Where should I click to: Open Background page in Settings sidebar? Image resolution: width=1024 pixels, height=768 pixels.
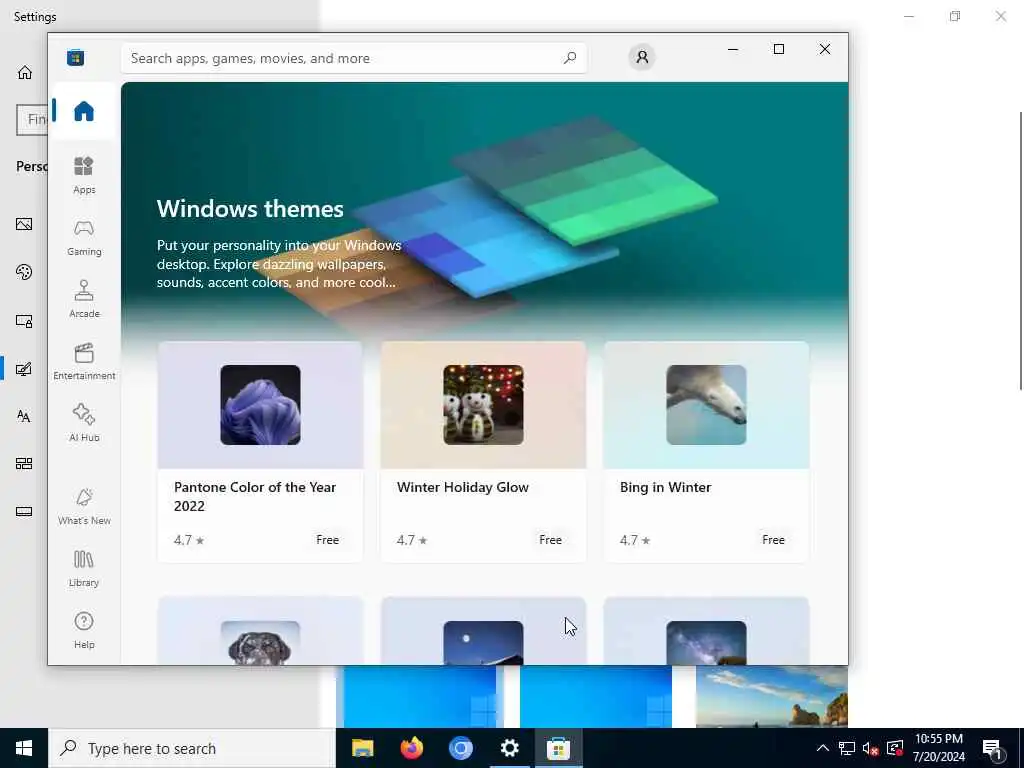(x=24, y=225)
